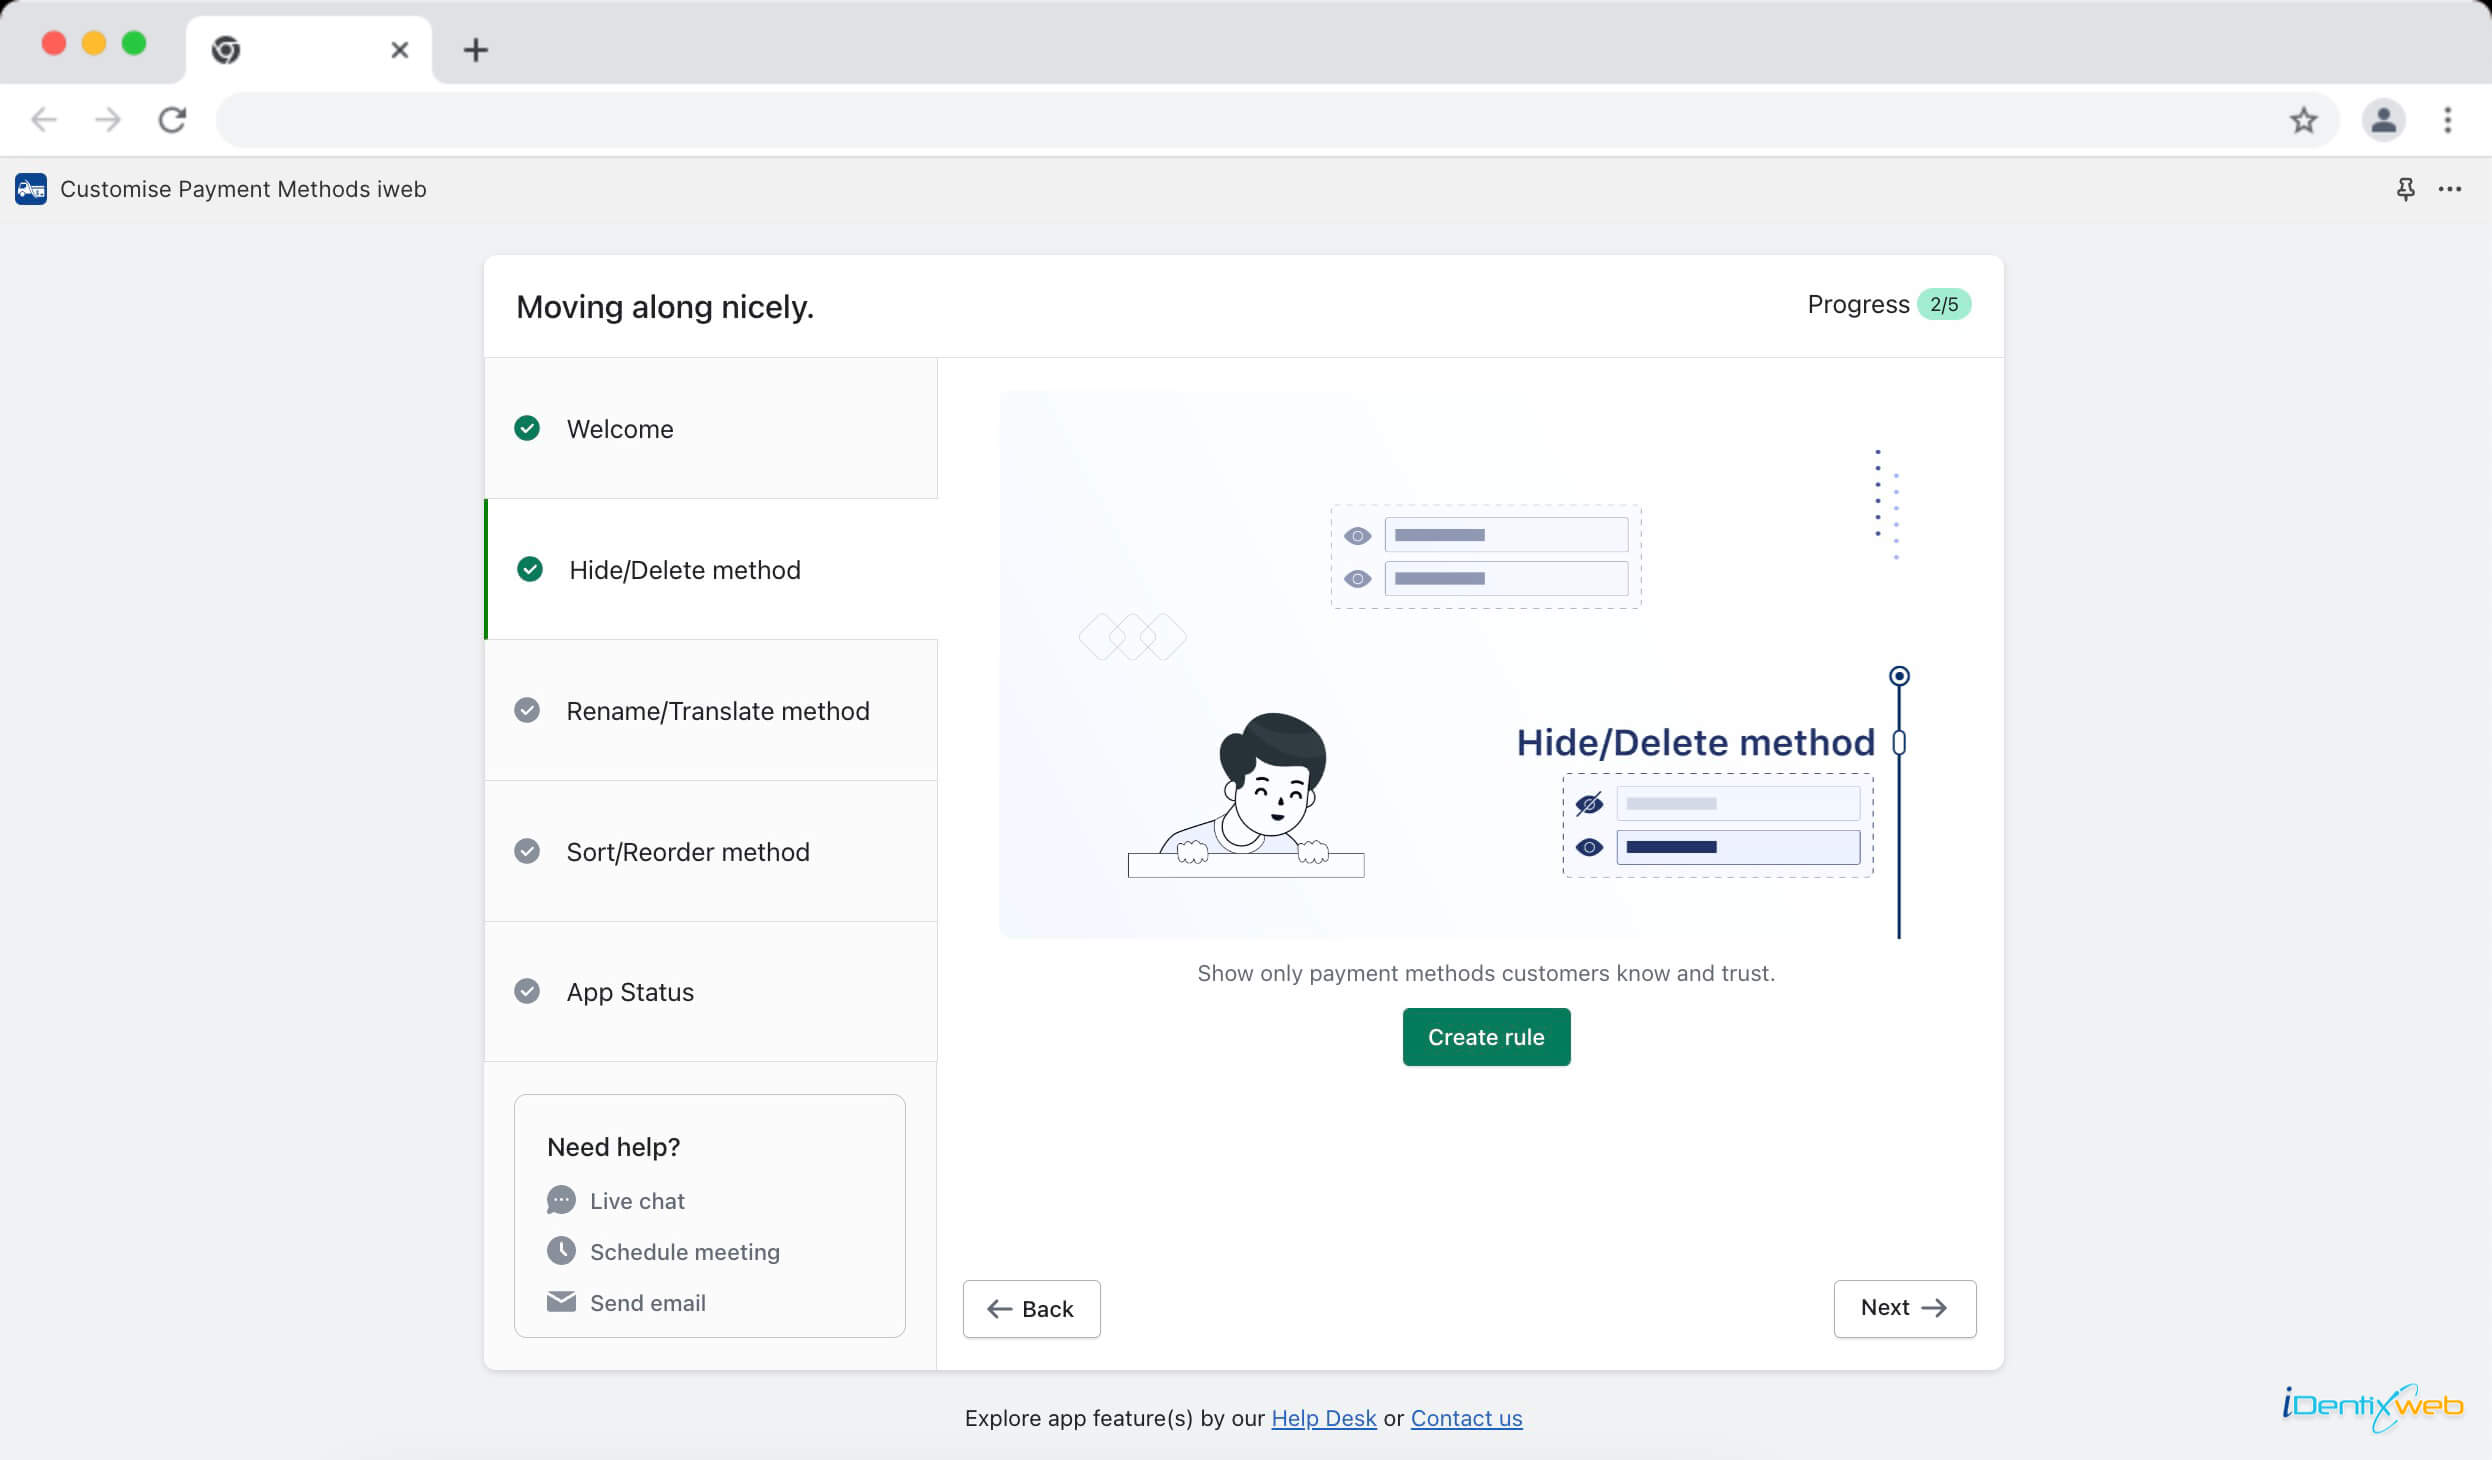Click the grey checkmark beside Sort/Reorder method
This screenshot has height=1460, width=2492.
click(x=527, y=851)
